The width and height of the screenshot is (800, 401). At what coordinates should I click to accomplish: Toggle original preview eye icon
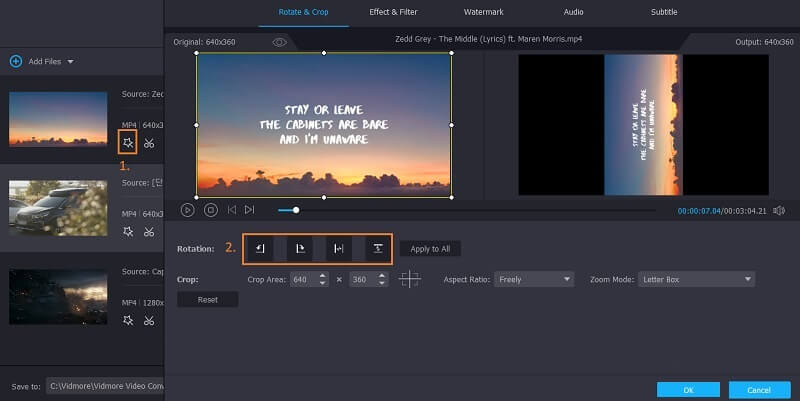[279, 42]
